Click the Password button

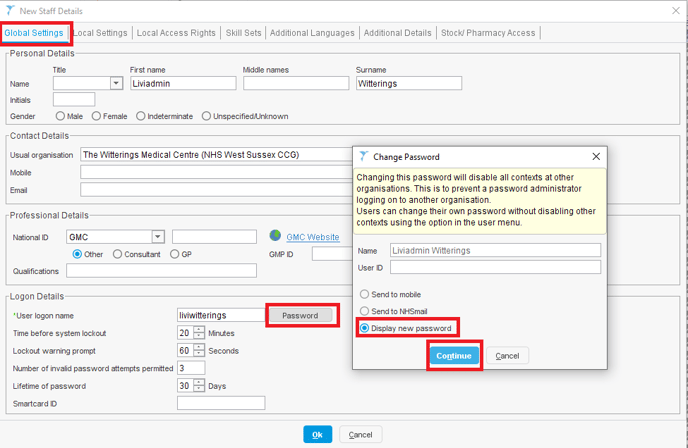[x=300, y=315]
